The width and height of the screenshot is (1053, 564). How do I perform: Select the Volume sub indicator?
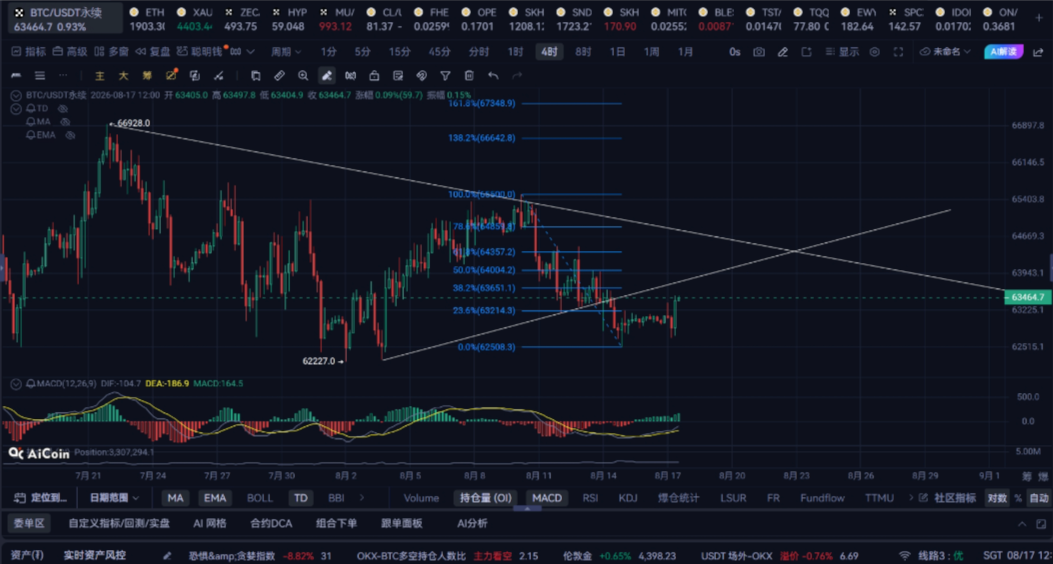421,498
